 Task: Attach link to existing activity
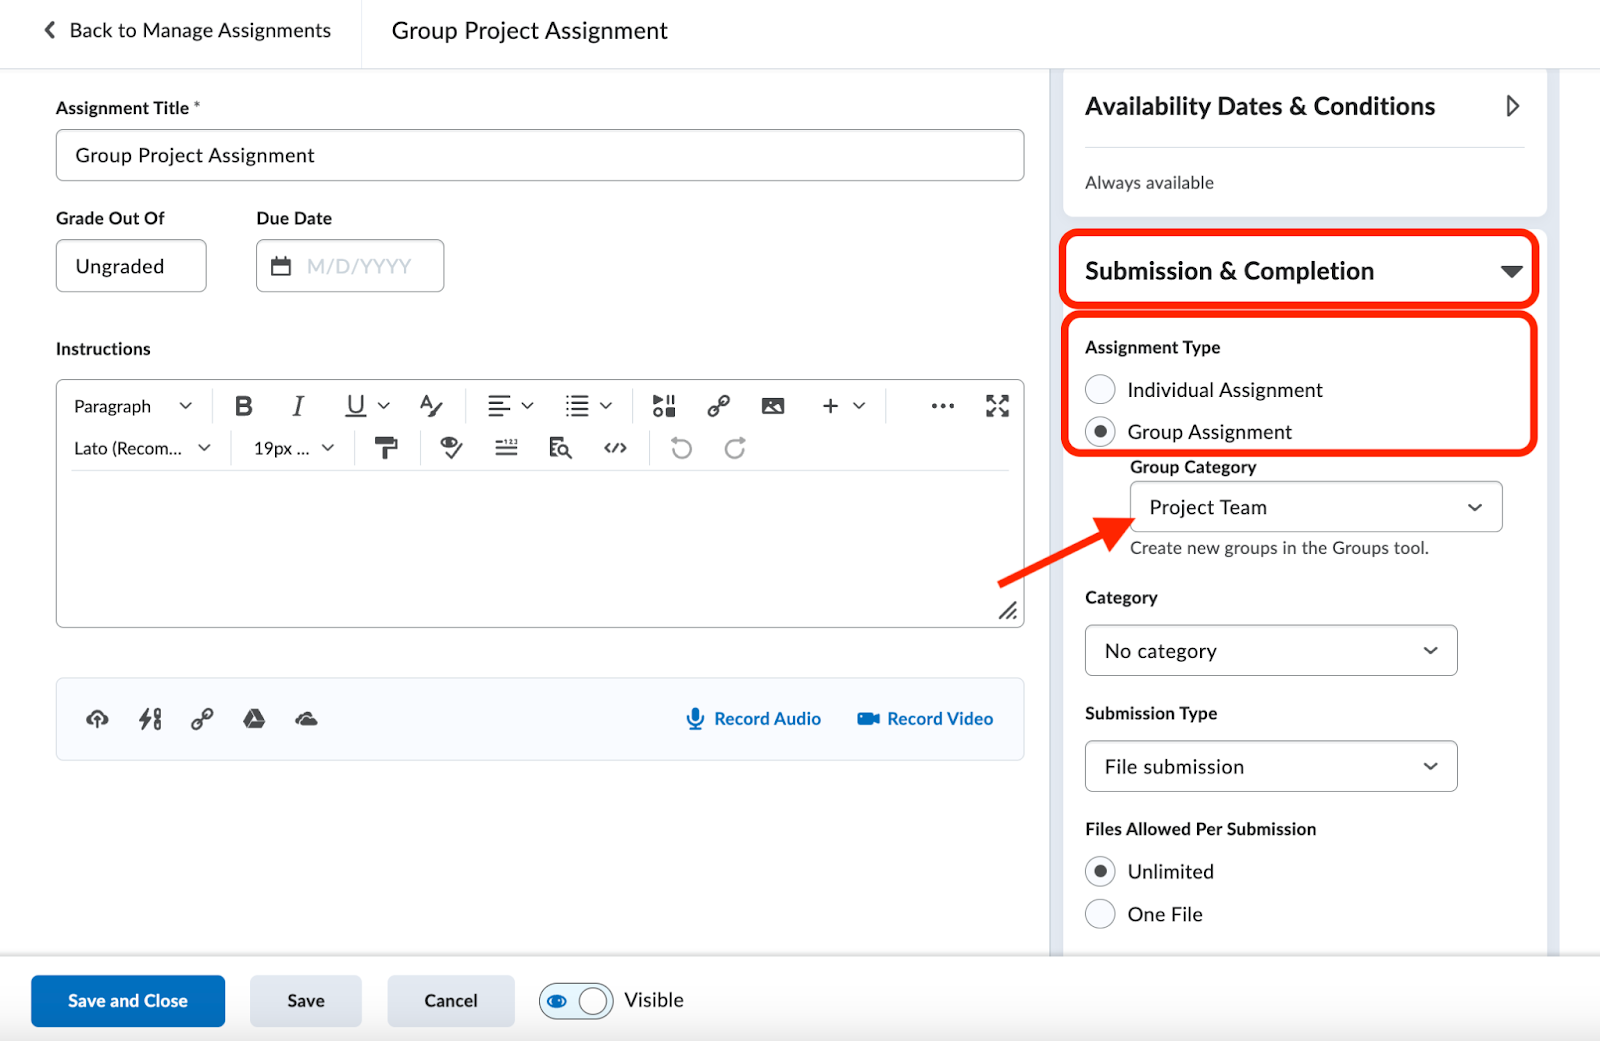tap(150, 719)
